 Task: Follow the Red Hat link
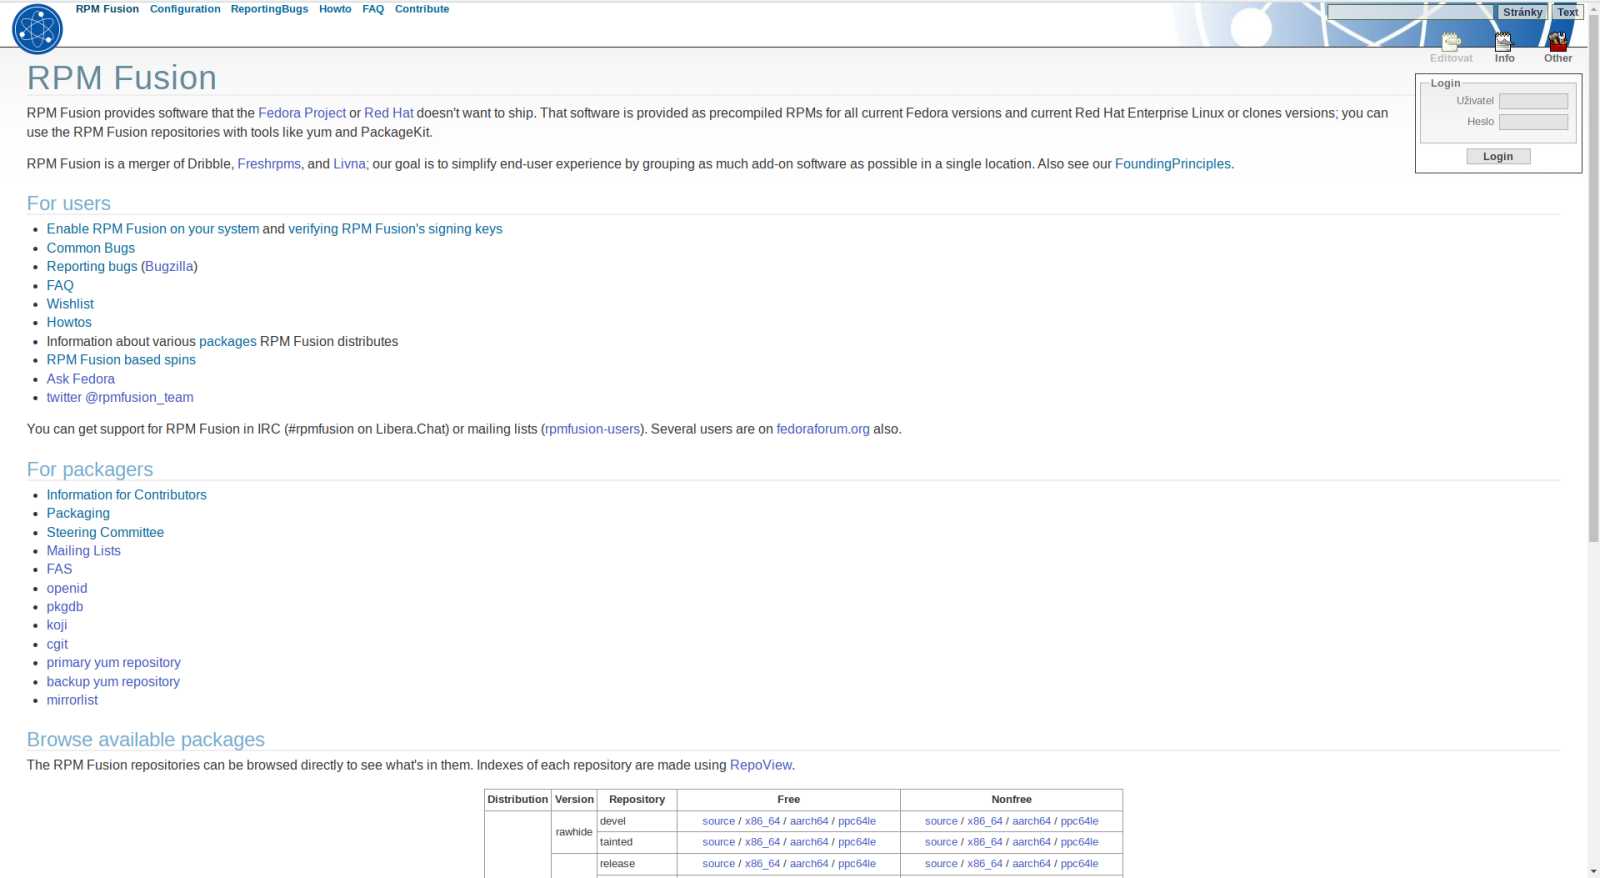(x=389, y=113)
